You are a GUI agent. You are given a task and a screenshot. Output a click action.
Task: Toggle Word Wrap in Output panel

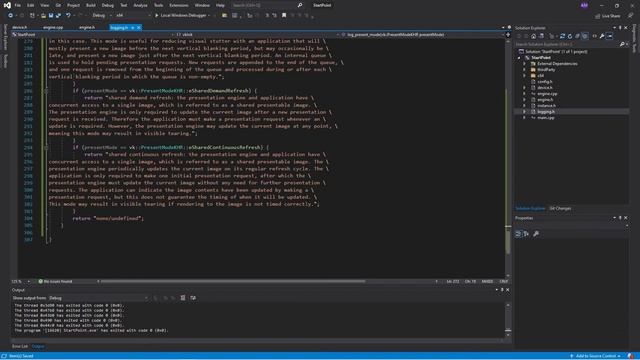(193, 298)
